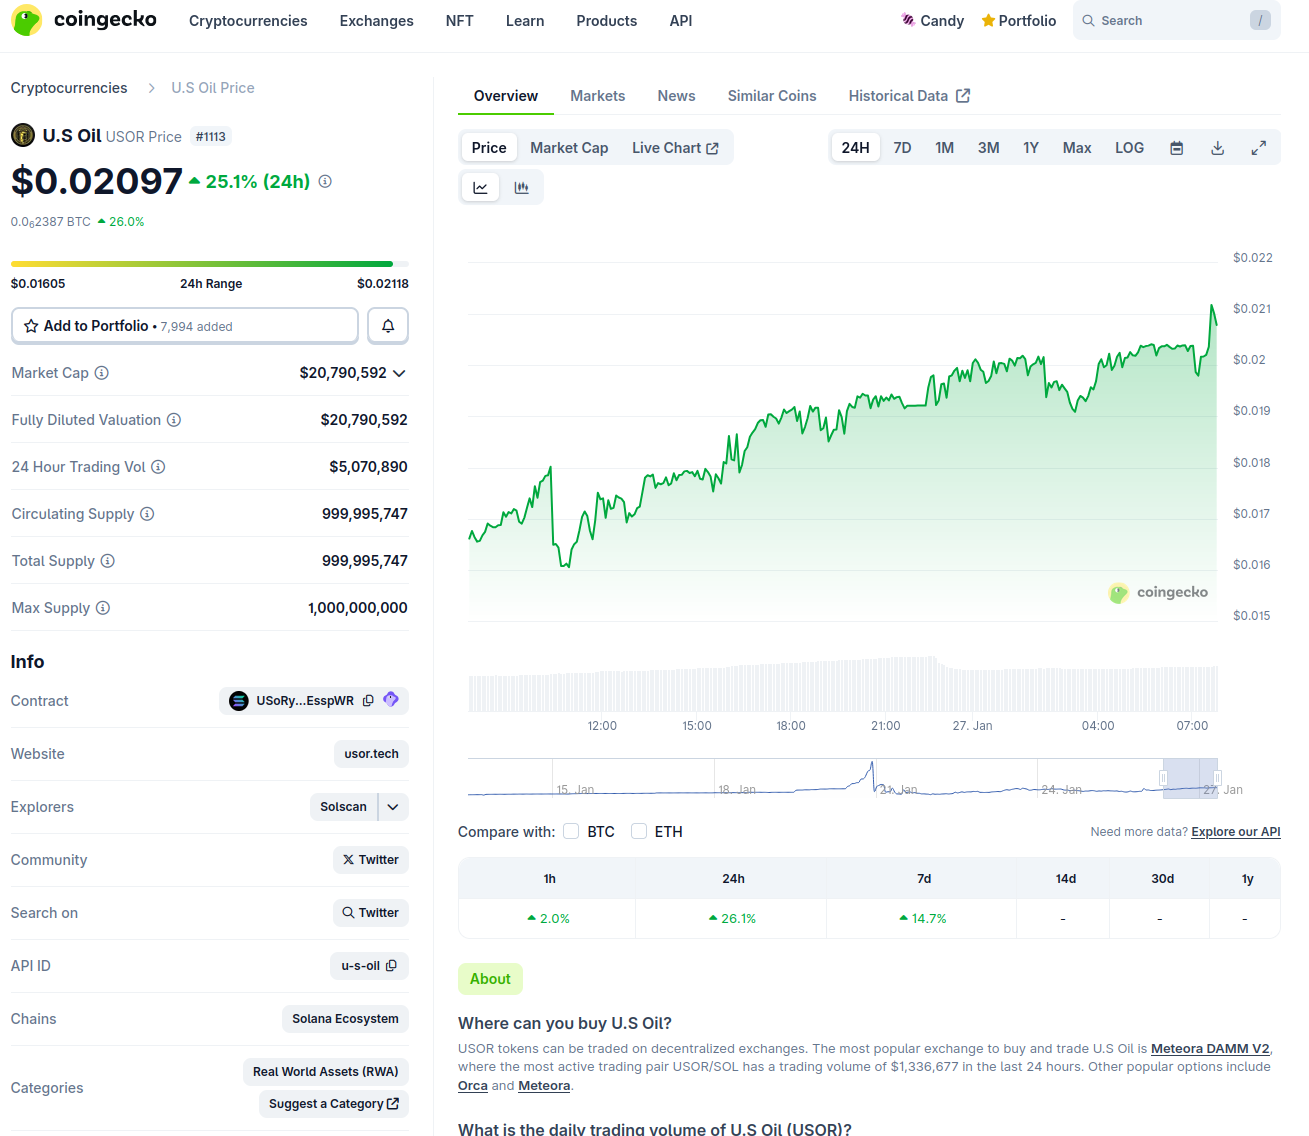Toggle LOG scale on chart
1309x1136 pixels.
click(x=1129, y=148)
